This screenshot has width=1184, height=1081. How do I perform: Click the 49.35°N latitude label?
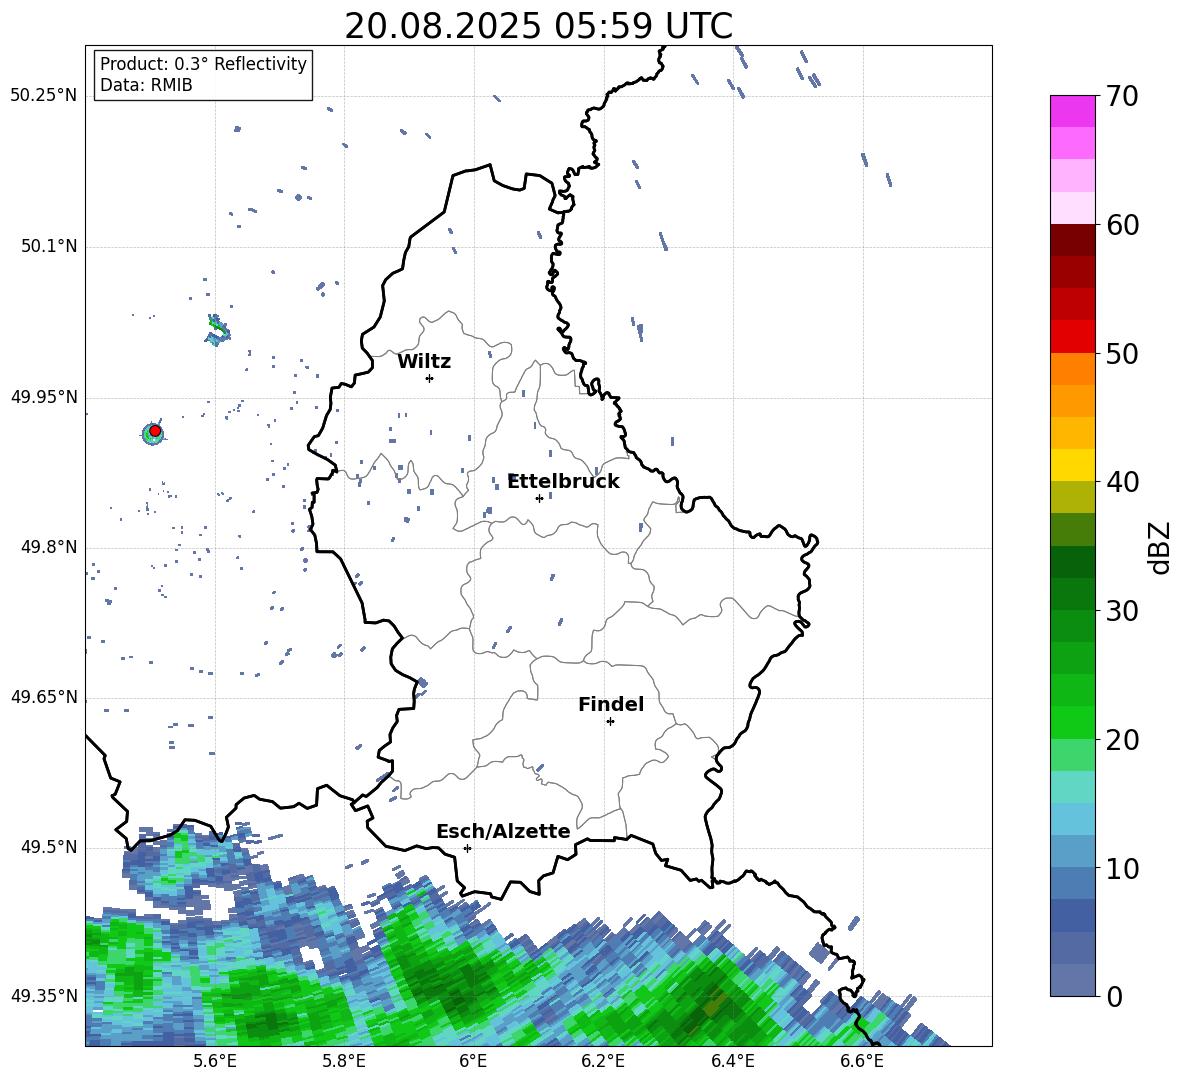point(44,996)
